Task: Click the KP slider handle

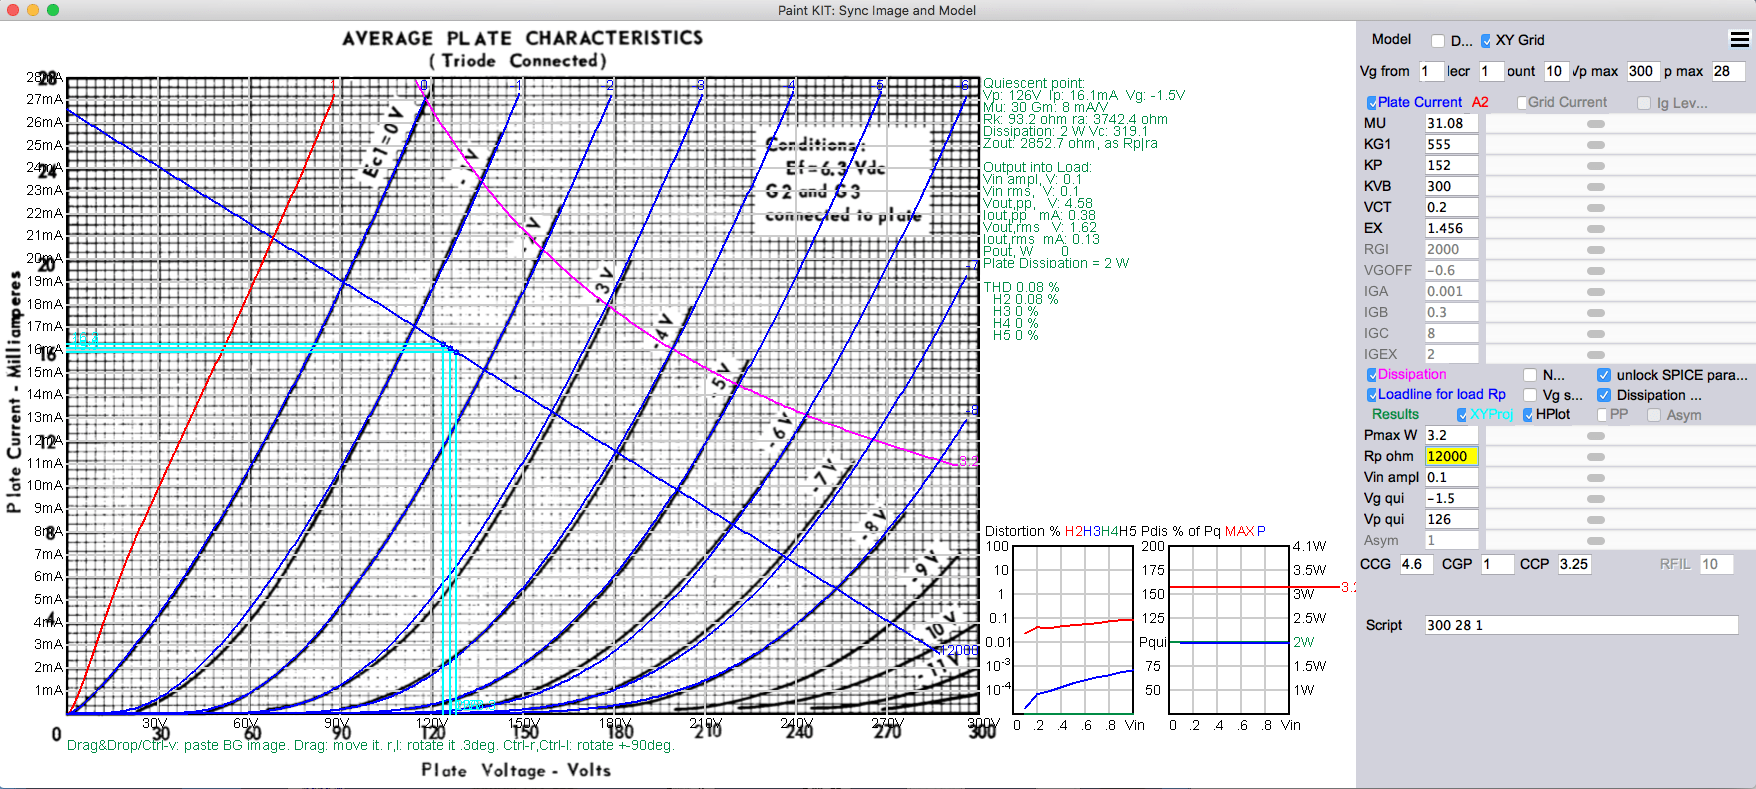Action: coord(1596,166)
